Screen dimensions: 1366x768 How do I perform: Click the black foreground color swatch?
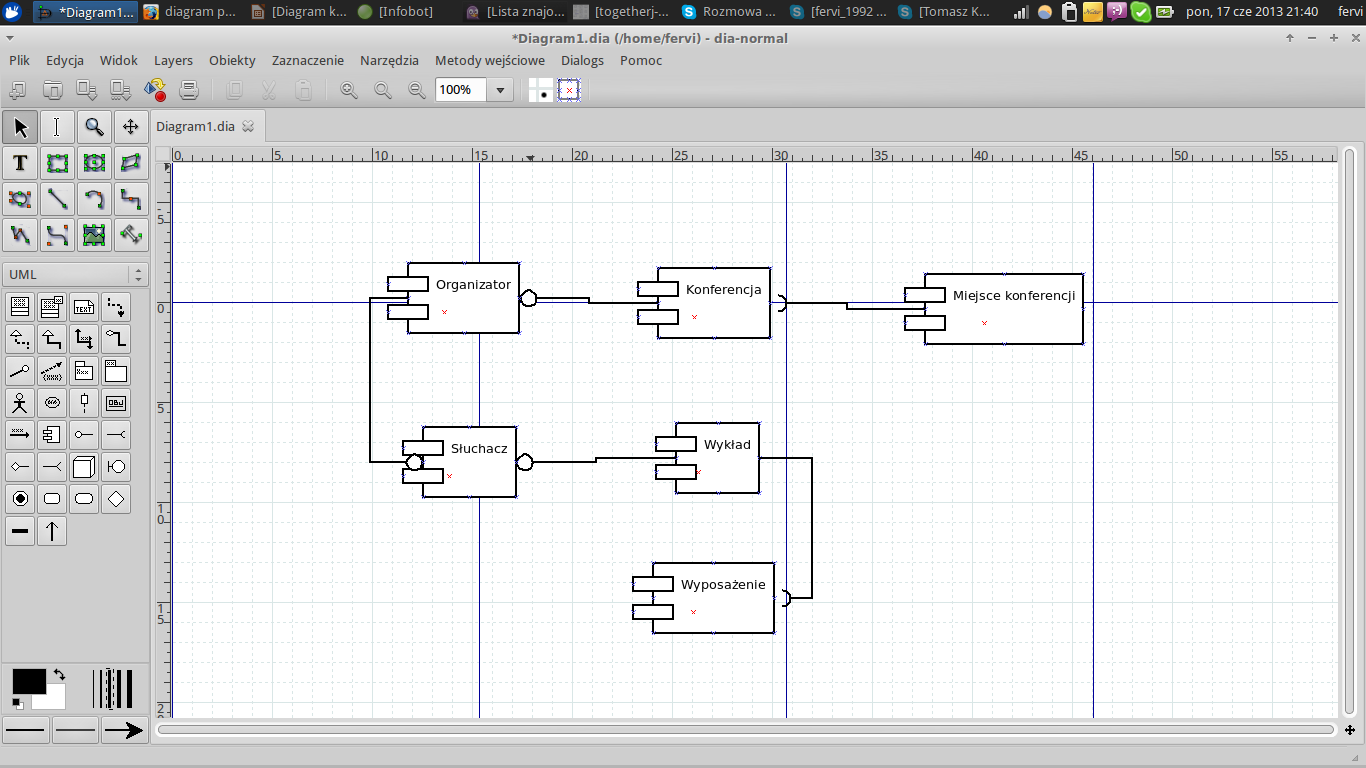(x=28, y=682)
